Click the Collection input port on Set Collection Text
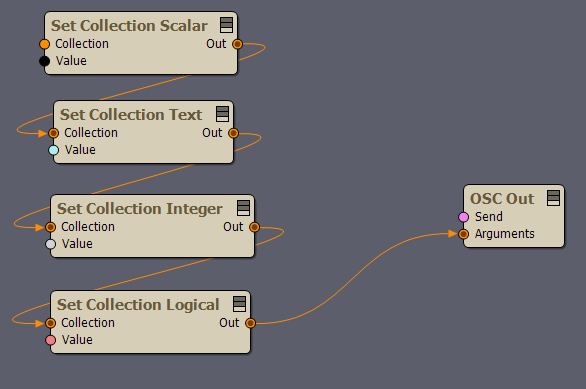586x389 pixels. [53, 133]
